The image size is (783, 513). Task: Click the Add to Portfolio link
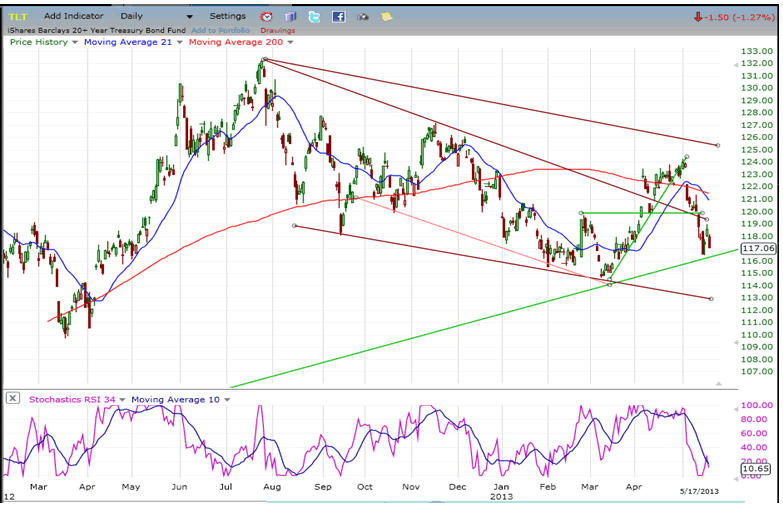pos(218,30)
